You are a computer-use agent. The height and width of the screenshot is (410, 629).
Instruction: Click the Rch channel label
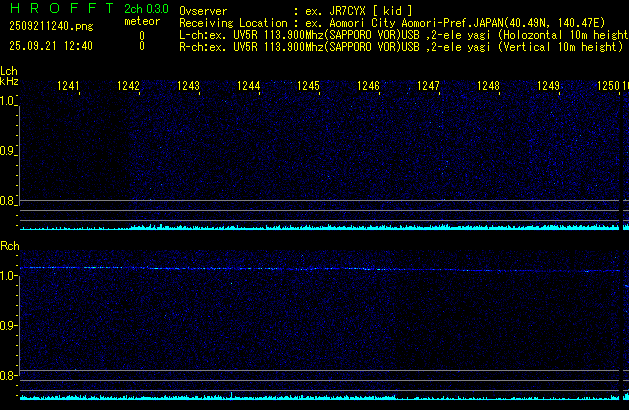pos(9,245)
